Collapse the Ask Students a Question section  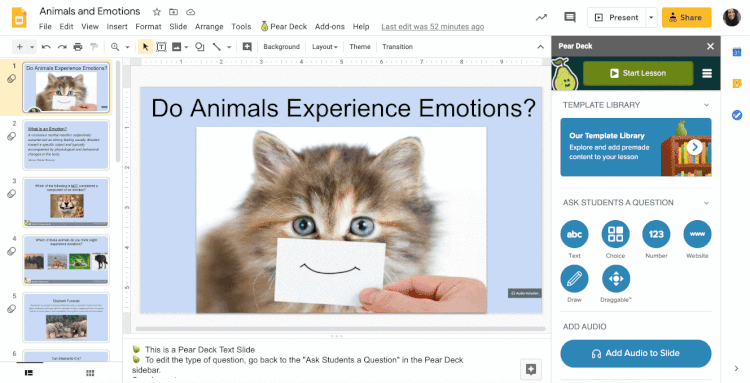tap(706, 203)
